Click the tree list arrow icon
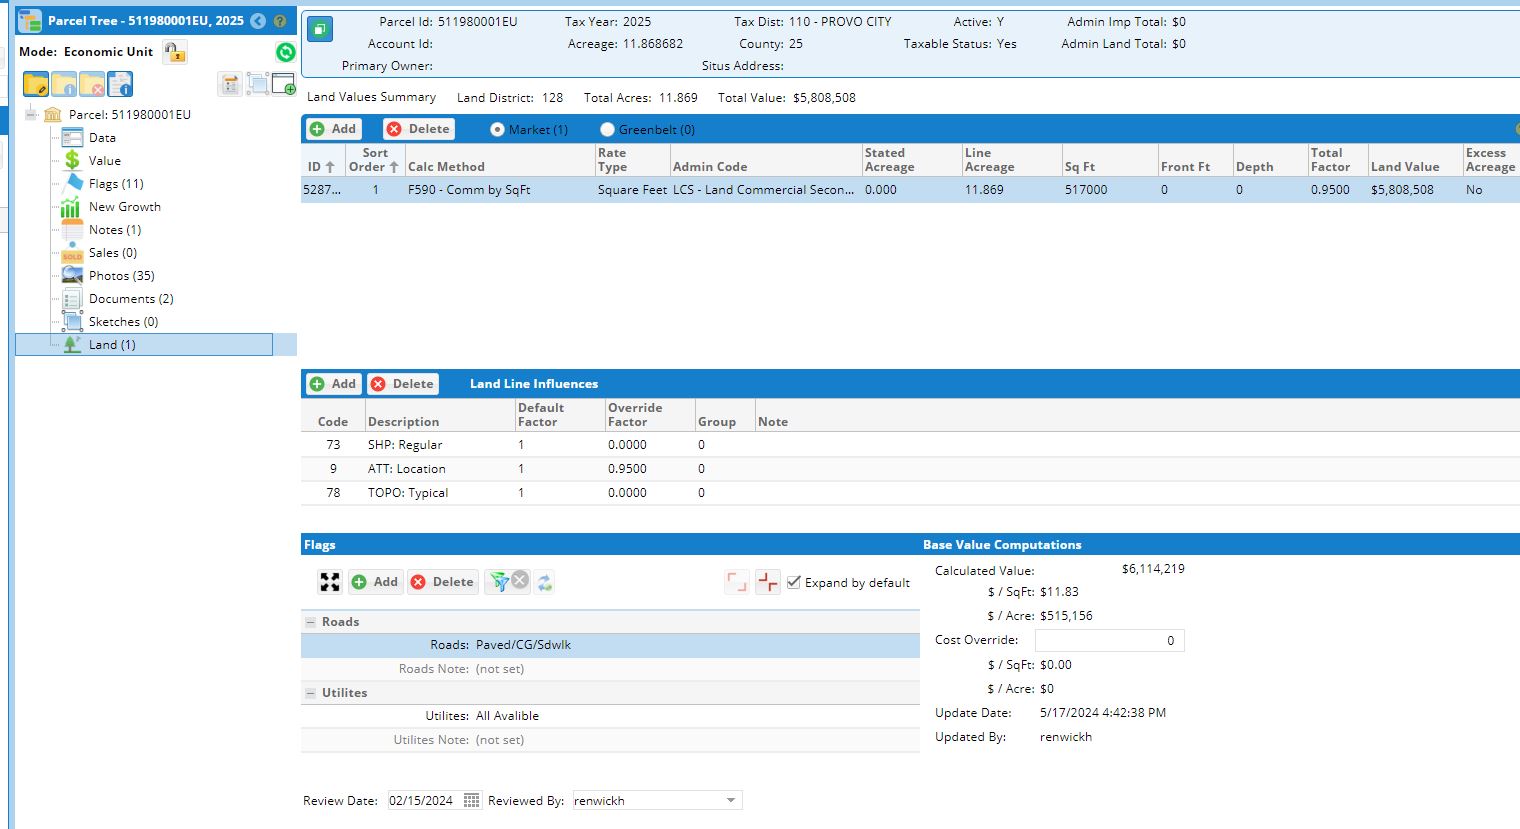The height and width of the screenshot is (829, 1520). pos(230,84)
